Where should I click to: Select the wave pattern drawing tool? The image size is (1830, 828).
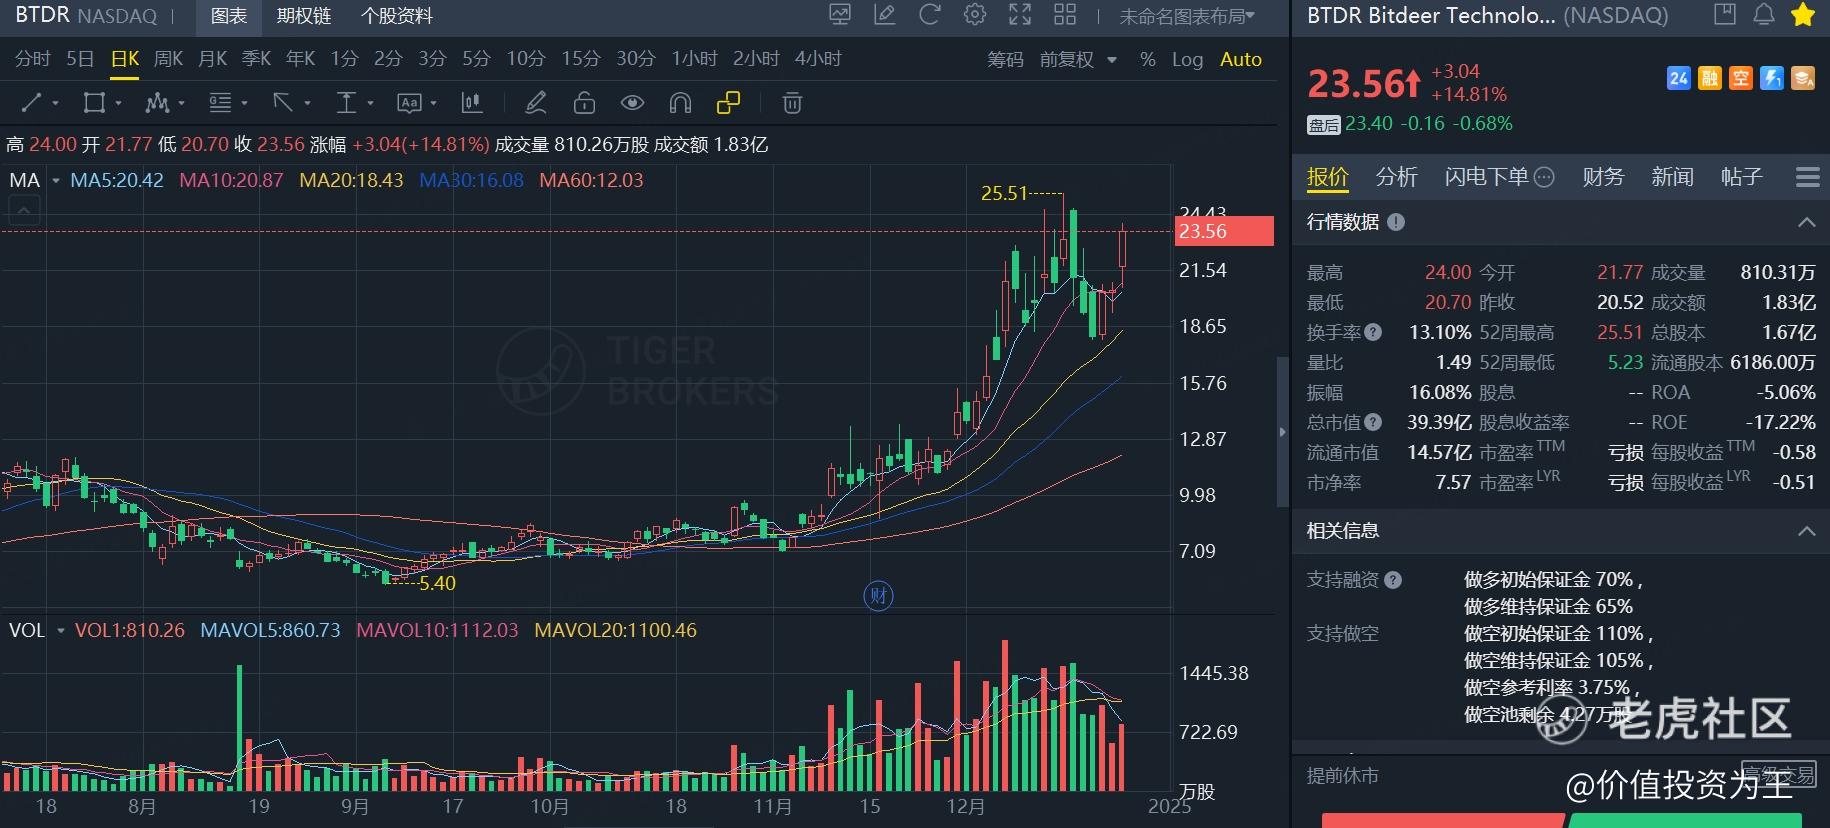(x=157, y=102)
